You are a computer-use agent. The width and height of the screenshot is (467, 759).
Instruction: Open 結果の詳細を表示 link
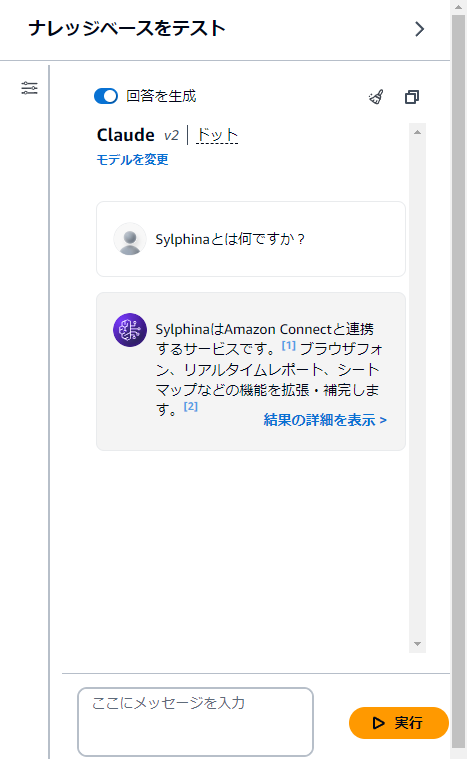point(325,420)
